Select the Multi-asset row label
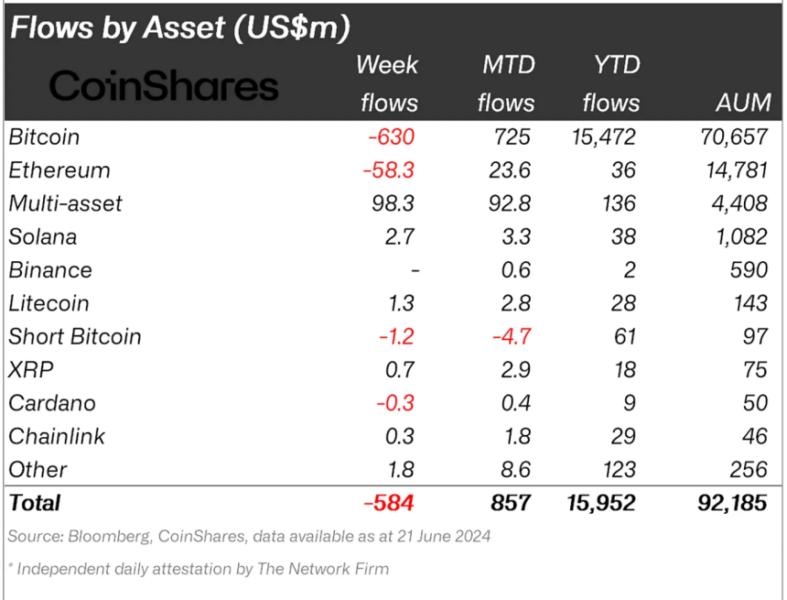787x600 pixels. (65, 203)
